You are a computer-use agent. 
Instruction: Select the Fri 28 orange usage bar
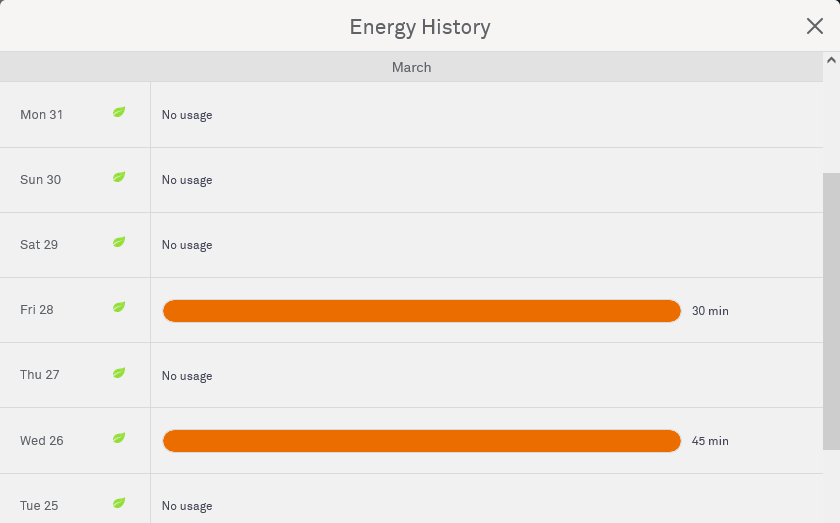point(421,311)
